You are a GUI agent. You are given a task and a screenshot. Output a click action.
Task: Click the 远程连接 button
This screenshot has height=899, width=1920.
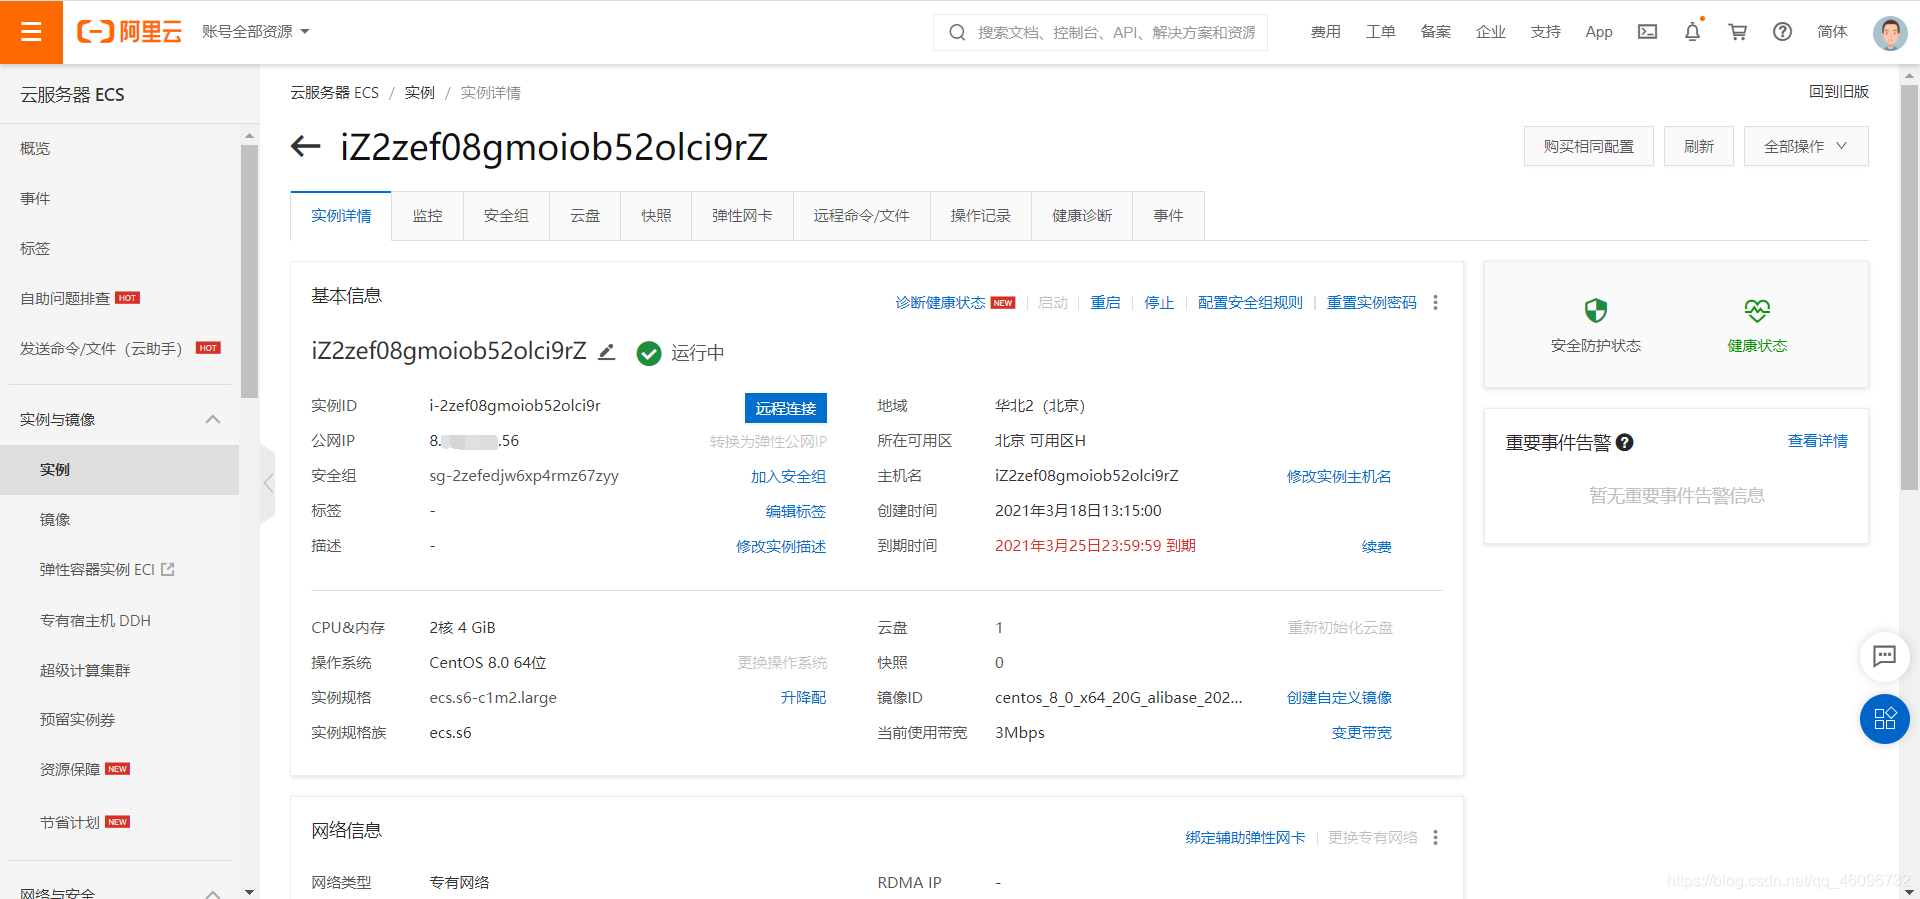coord(786,408)
